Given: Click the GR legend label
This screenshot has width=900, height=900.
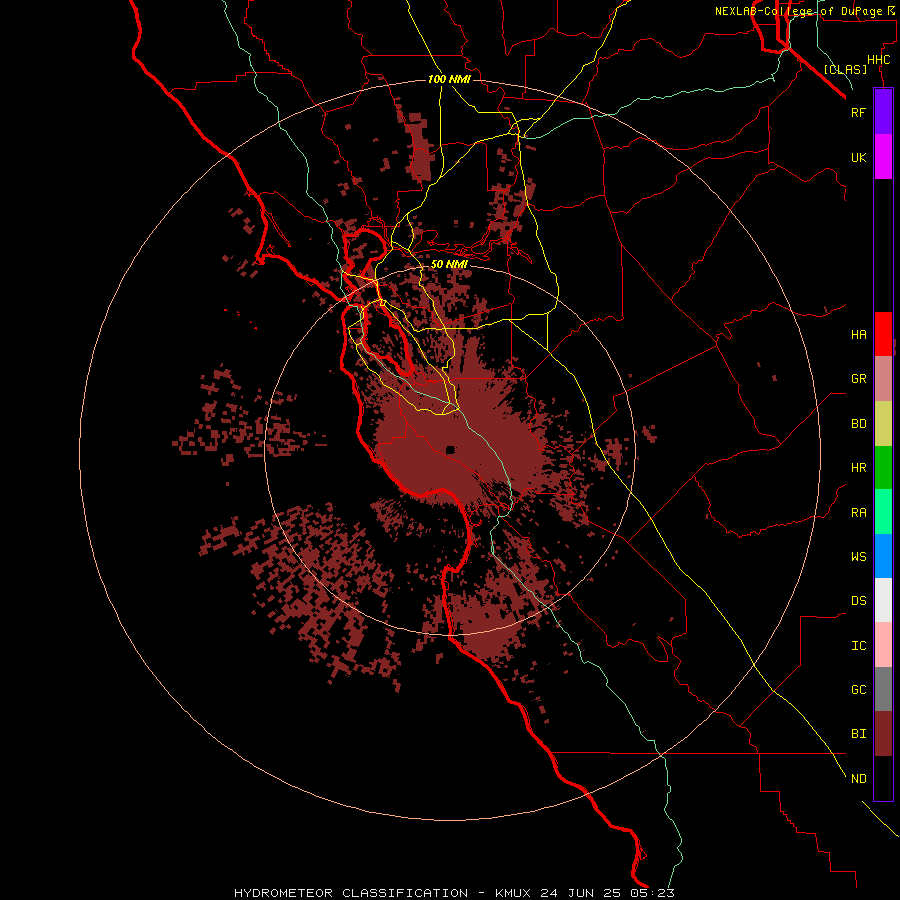Looking at the screenshot, I should 858,379.
